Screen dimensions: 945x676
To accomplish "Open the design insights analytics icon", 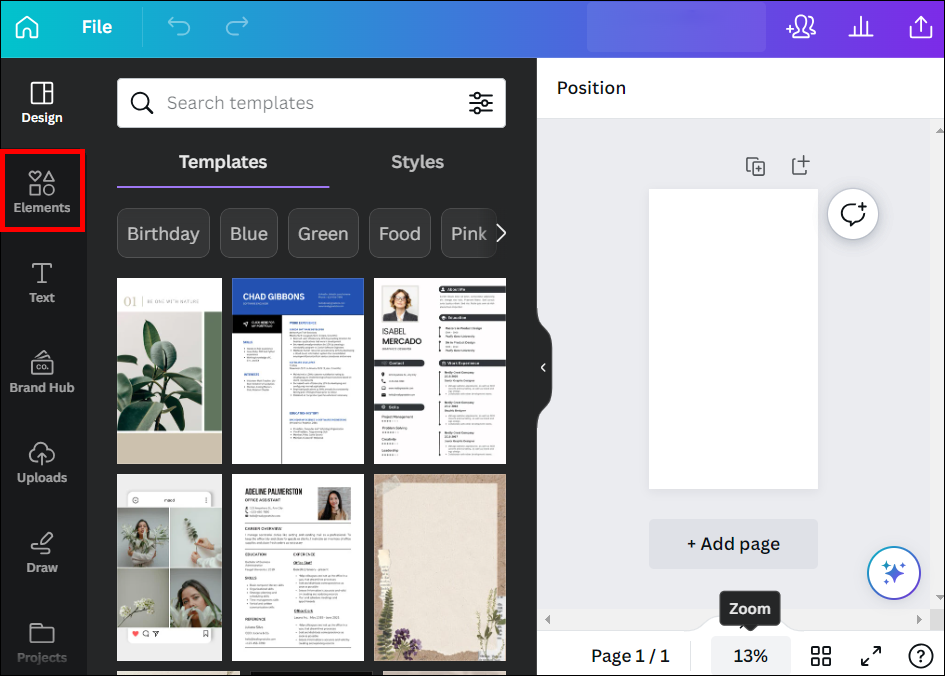I will click(861, 27).
